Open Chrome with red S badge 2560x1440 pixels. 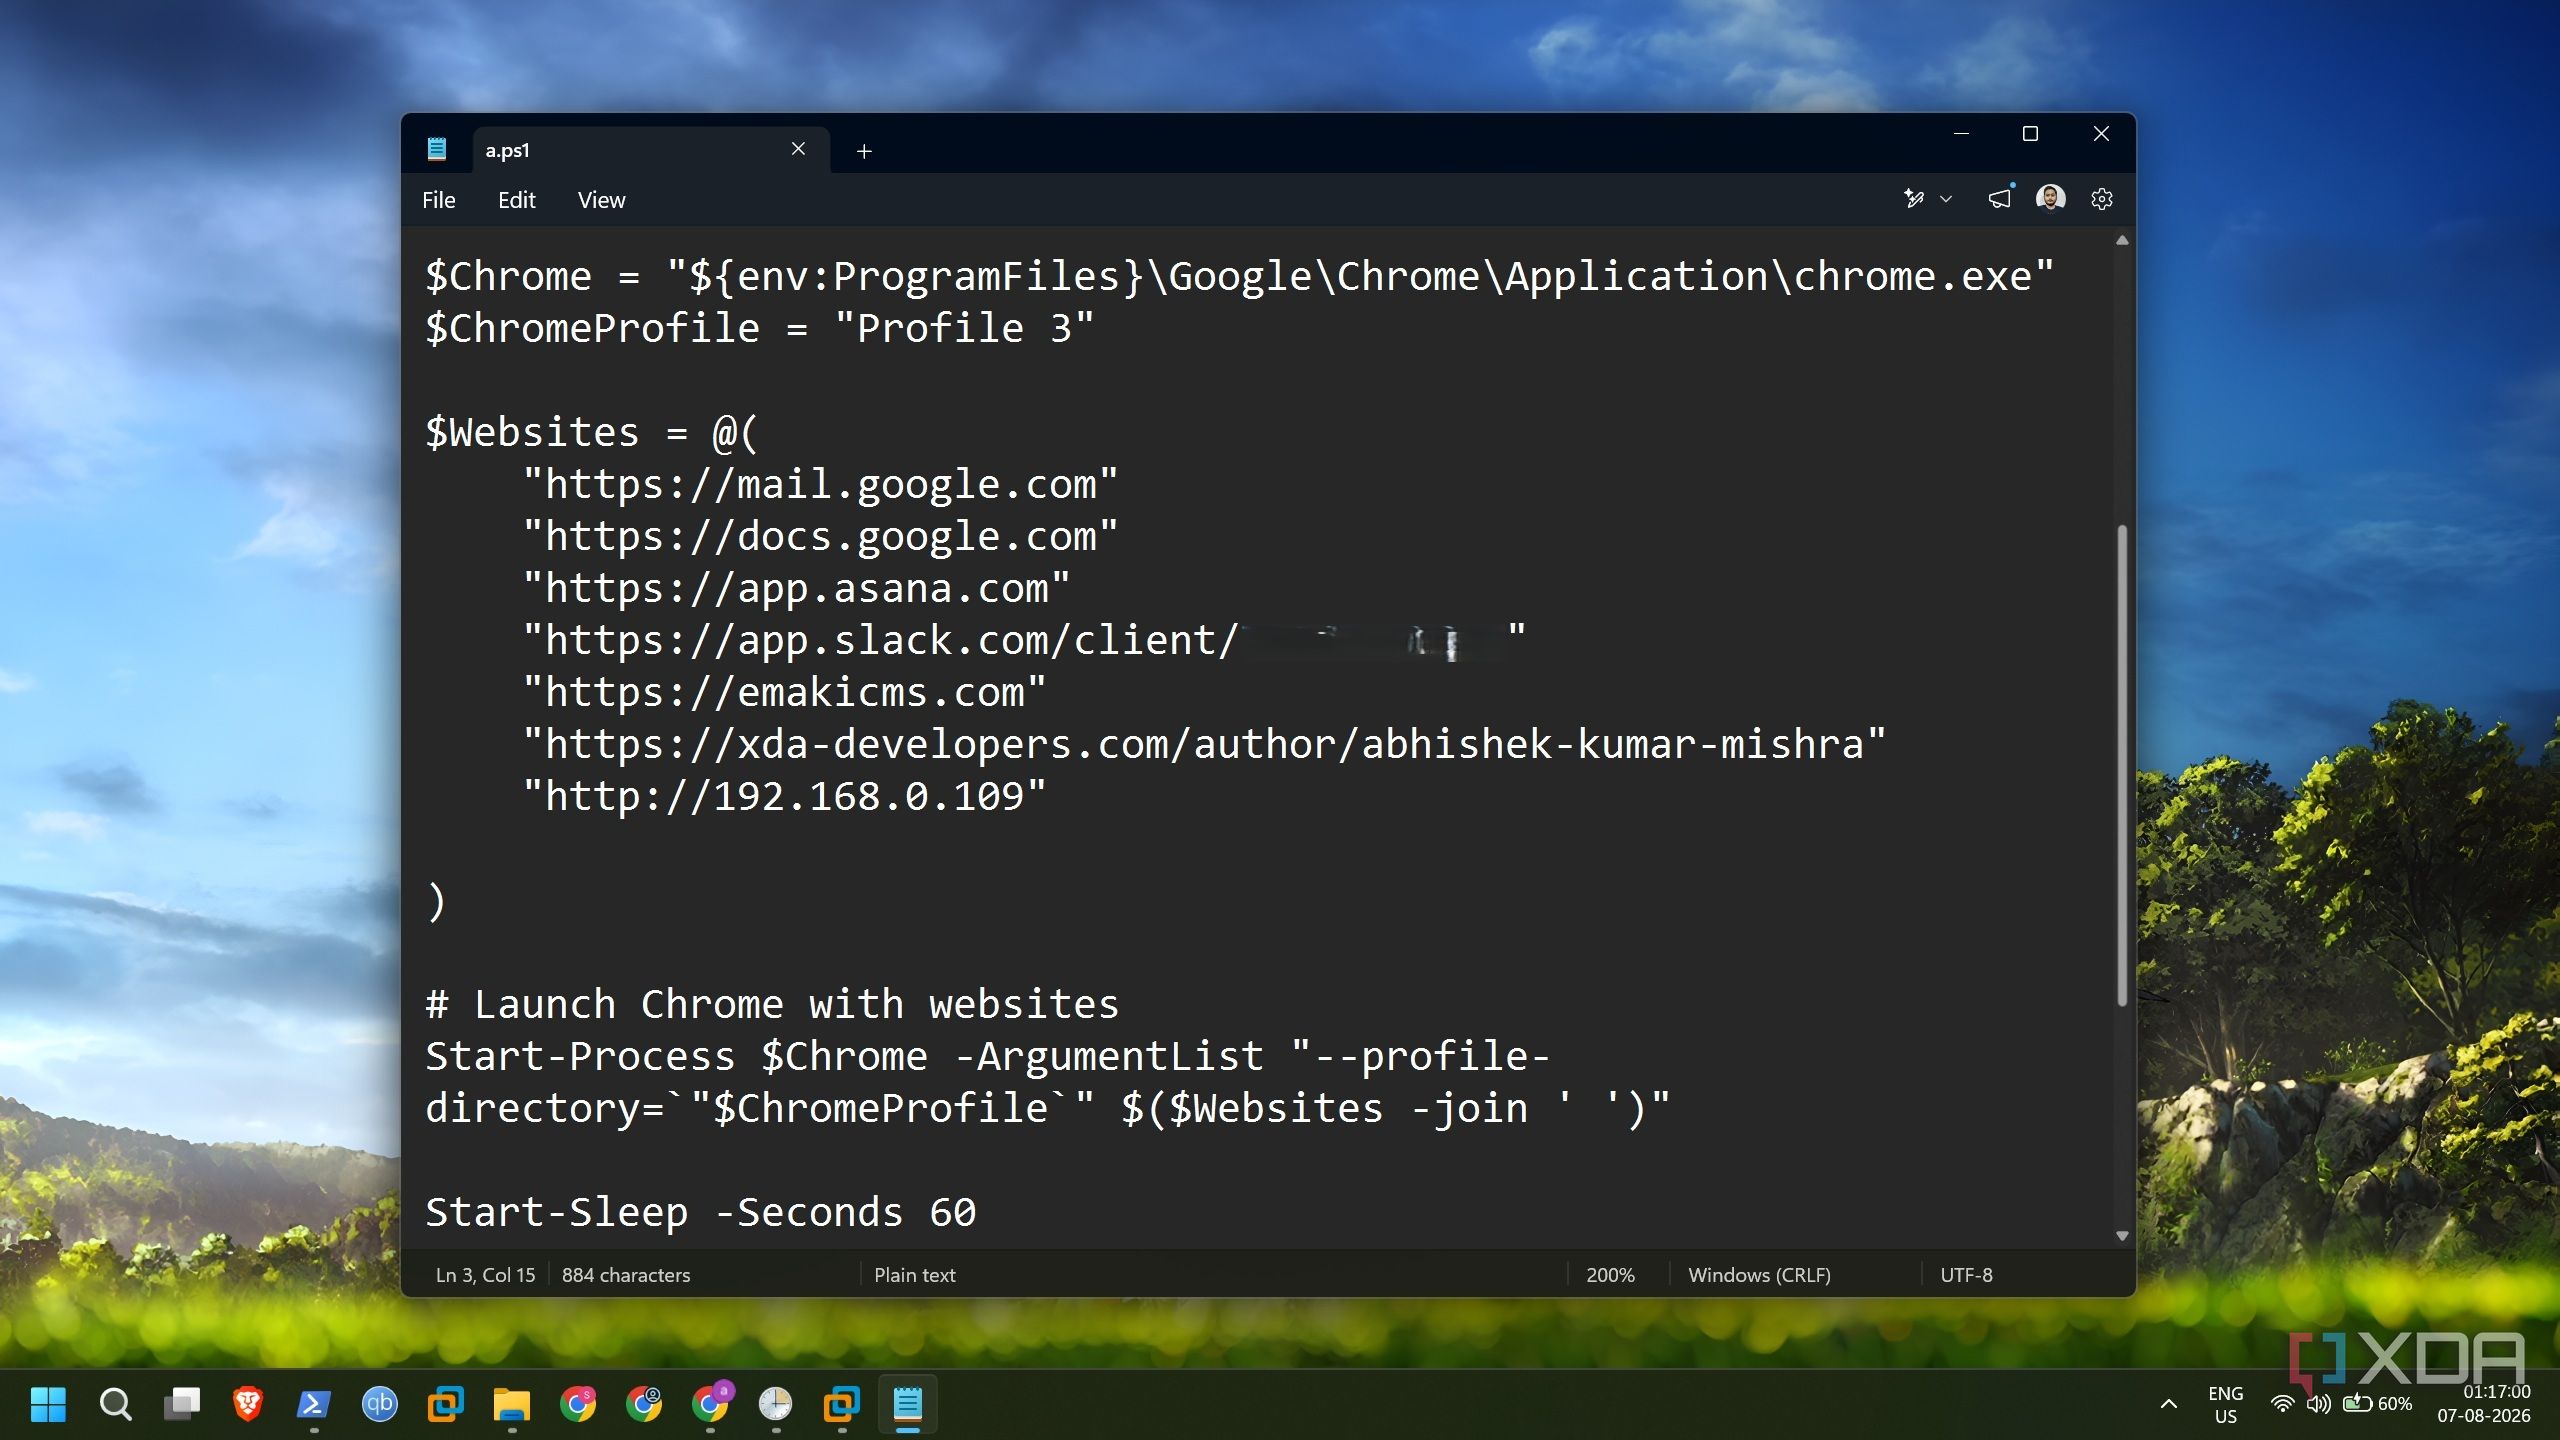(578, 1404)
